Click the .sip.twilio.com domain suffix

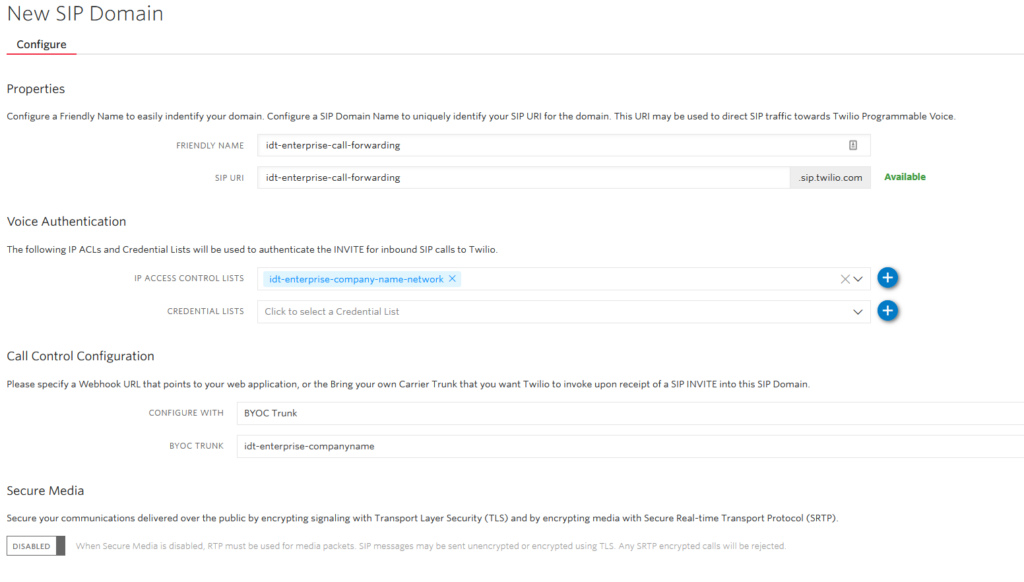pos(830,178)
